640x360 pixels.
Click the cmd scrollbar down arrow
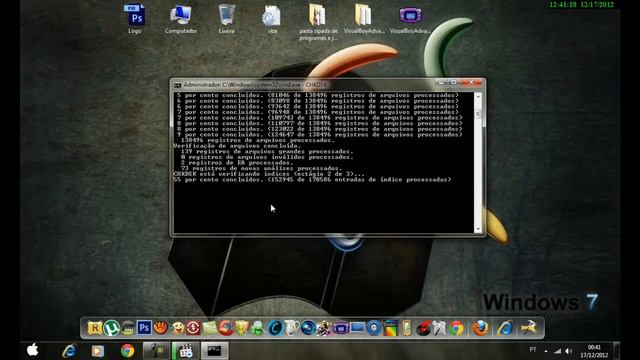[478, 229]
